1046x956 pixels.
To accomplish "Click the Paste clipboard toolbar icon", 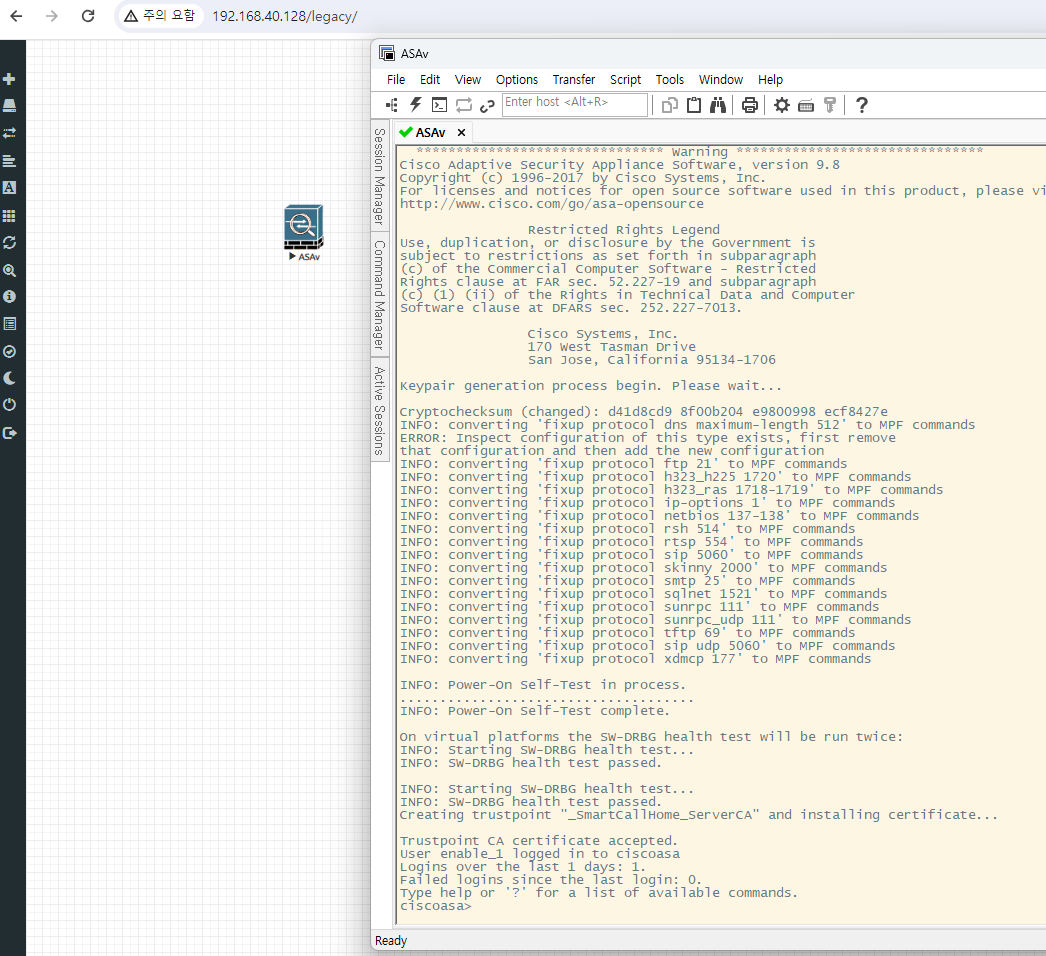I will point(694,105).
